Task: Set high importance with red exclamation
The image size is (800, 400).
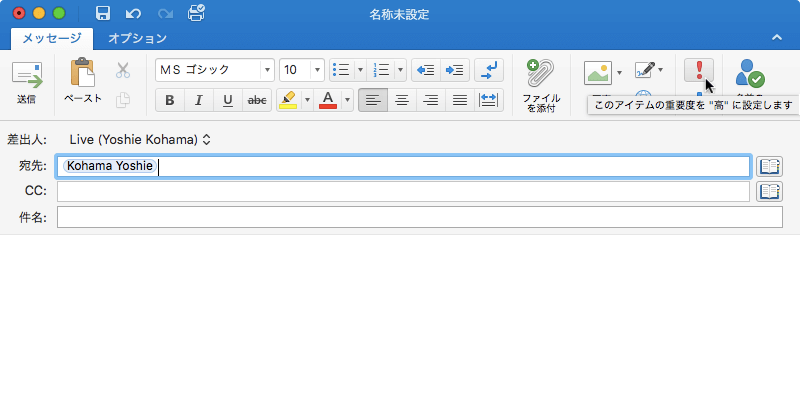Action: [698, 70]
